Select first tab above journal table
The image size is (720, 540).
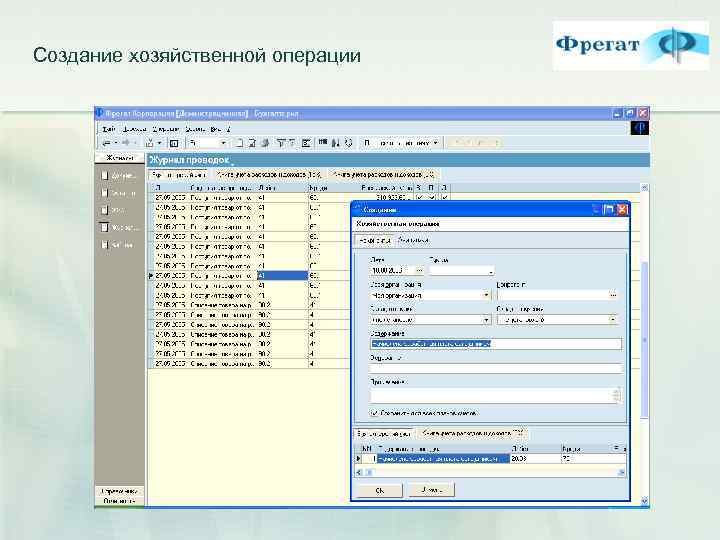coord(178,174)
